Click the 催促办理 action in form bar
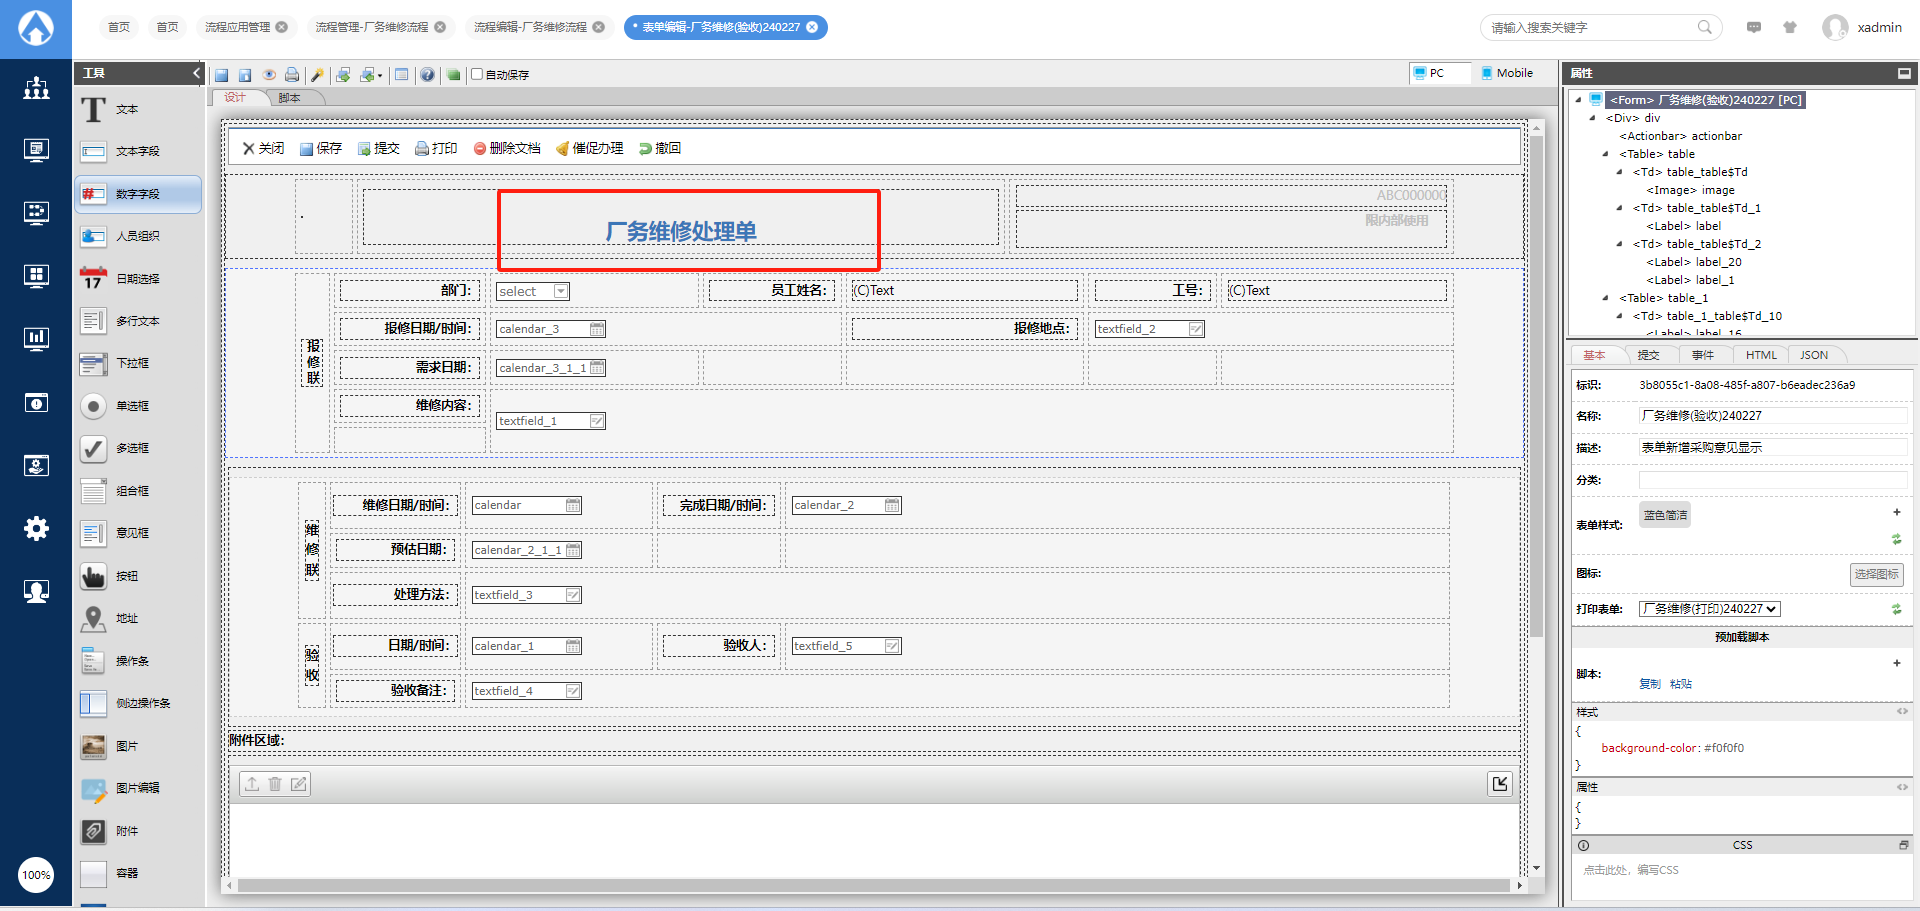Image resolution: width=1920 pixels, height=911 pixels. tap(589, 148)
